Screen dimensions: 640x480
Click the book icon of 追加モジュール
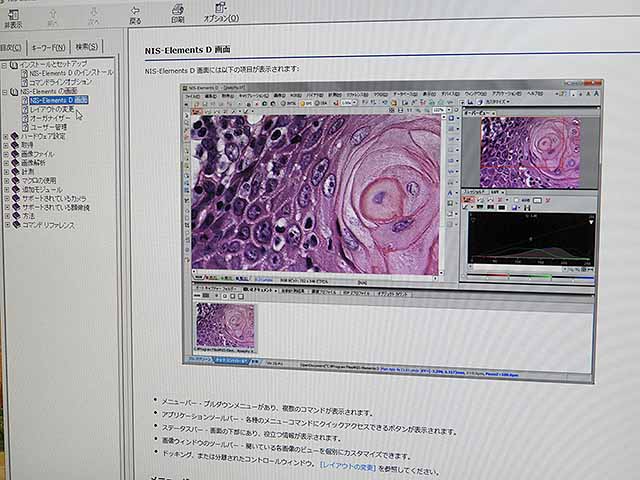pyautogui.click(x=16, y=189)
